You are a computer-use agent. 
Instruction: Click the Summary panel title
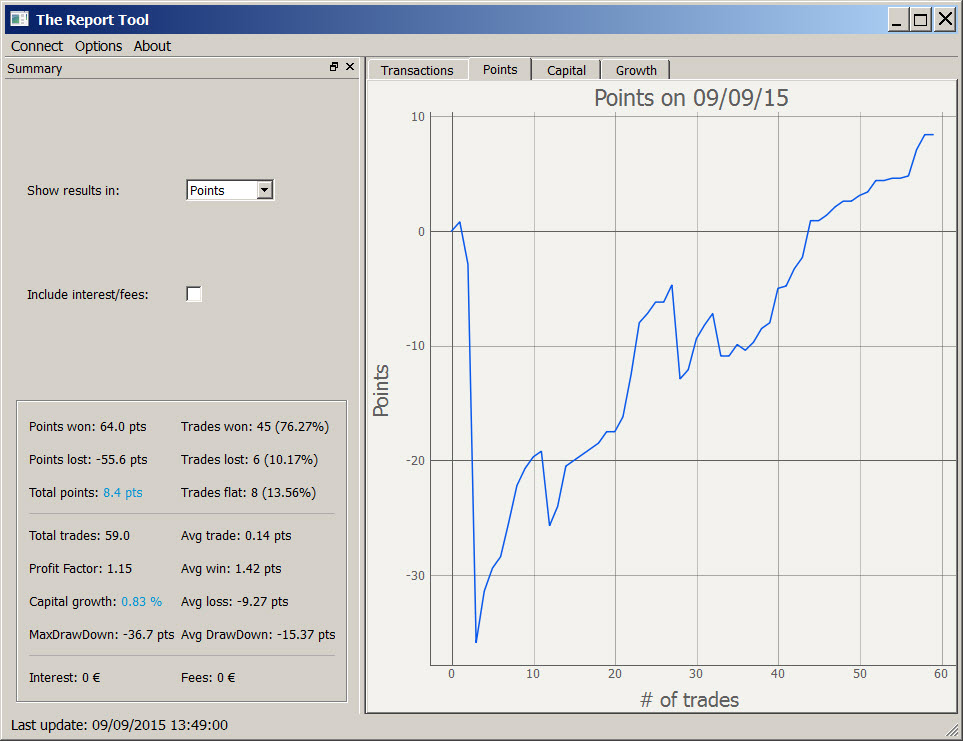(x=34, y=69)
